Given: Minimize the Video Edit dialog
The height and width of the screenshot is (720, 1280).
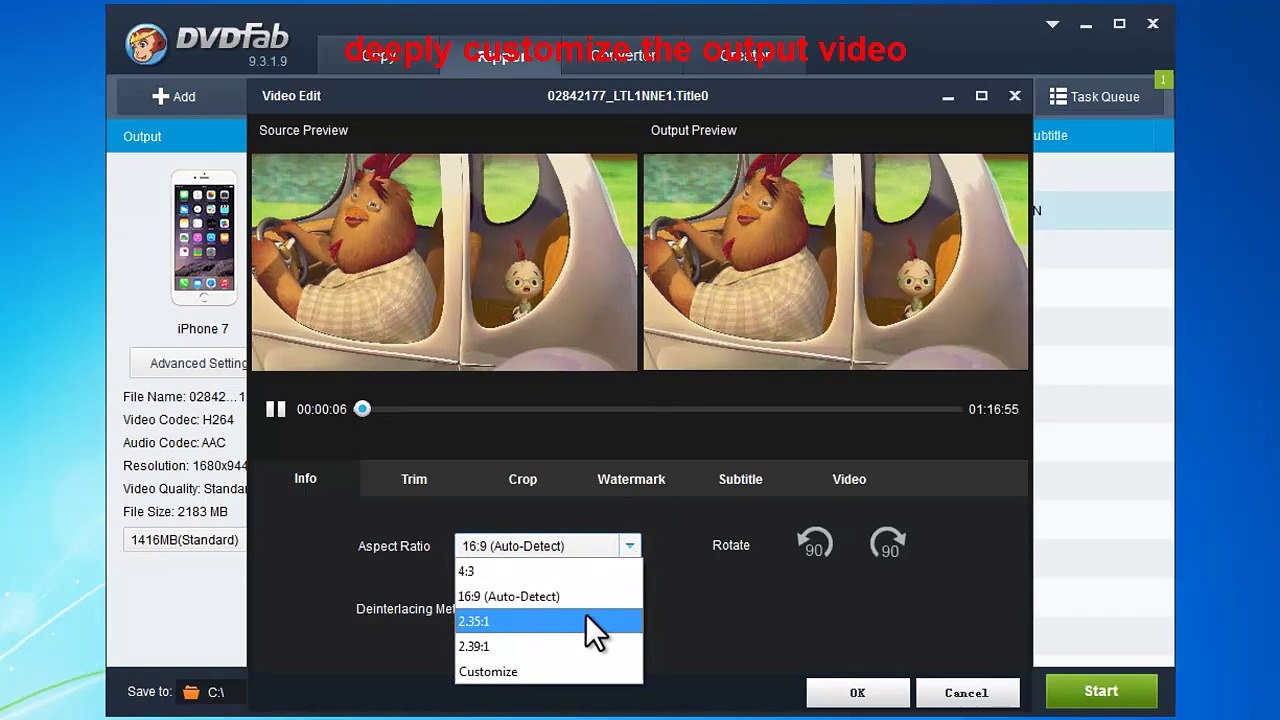Looking at the screenshot, I should pos(948,97).
